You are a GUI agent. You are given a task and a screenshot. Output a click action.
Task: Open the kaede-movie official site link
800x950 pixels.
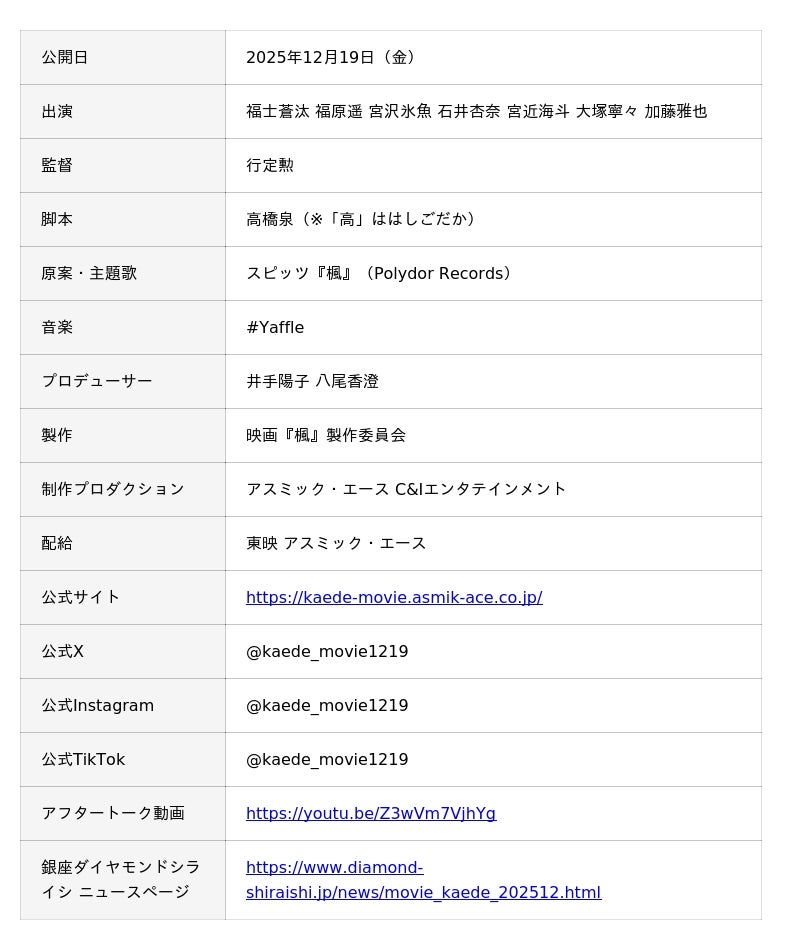(394, 598)
